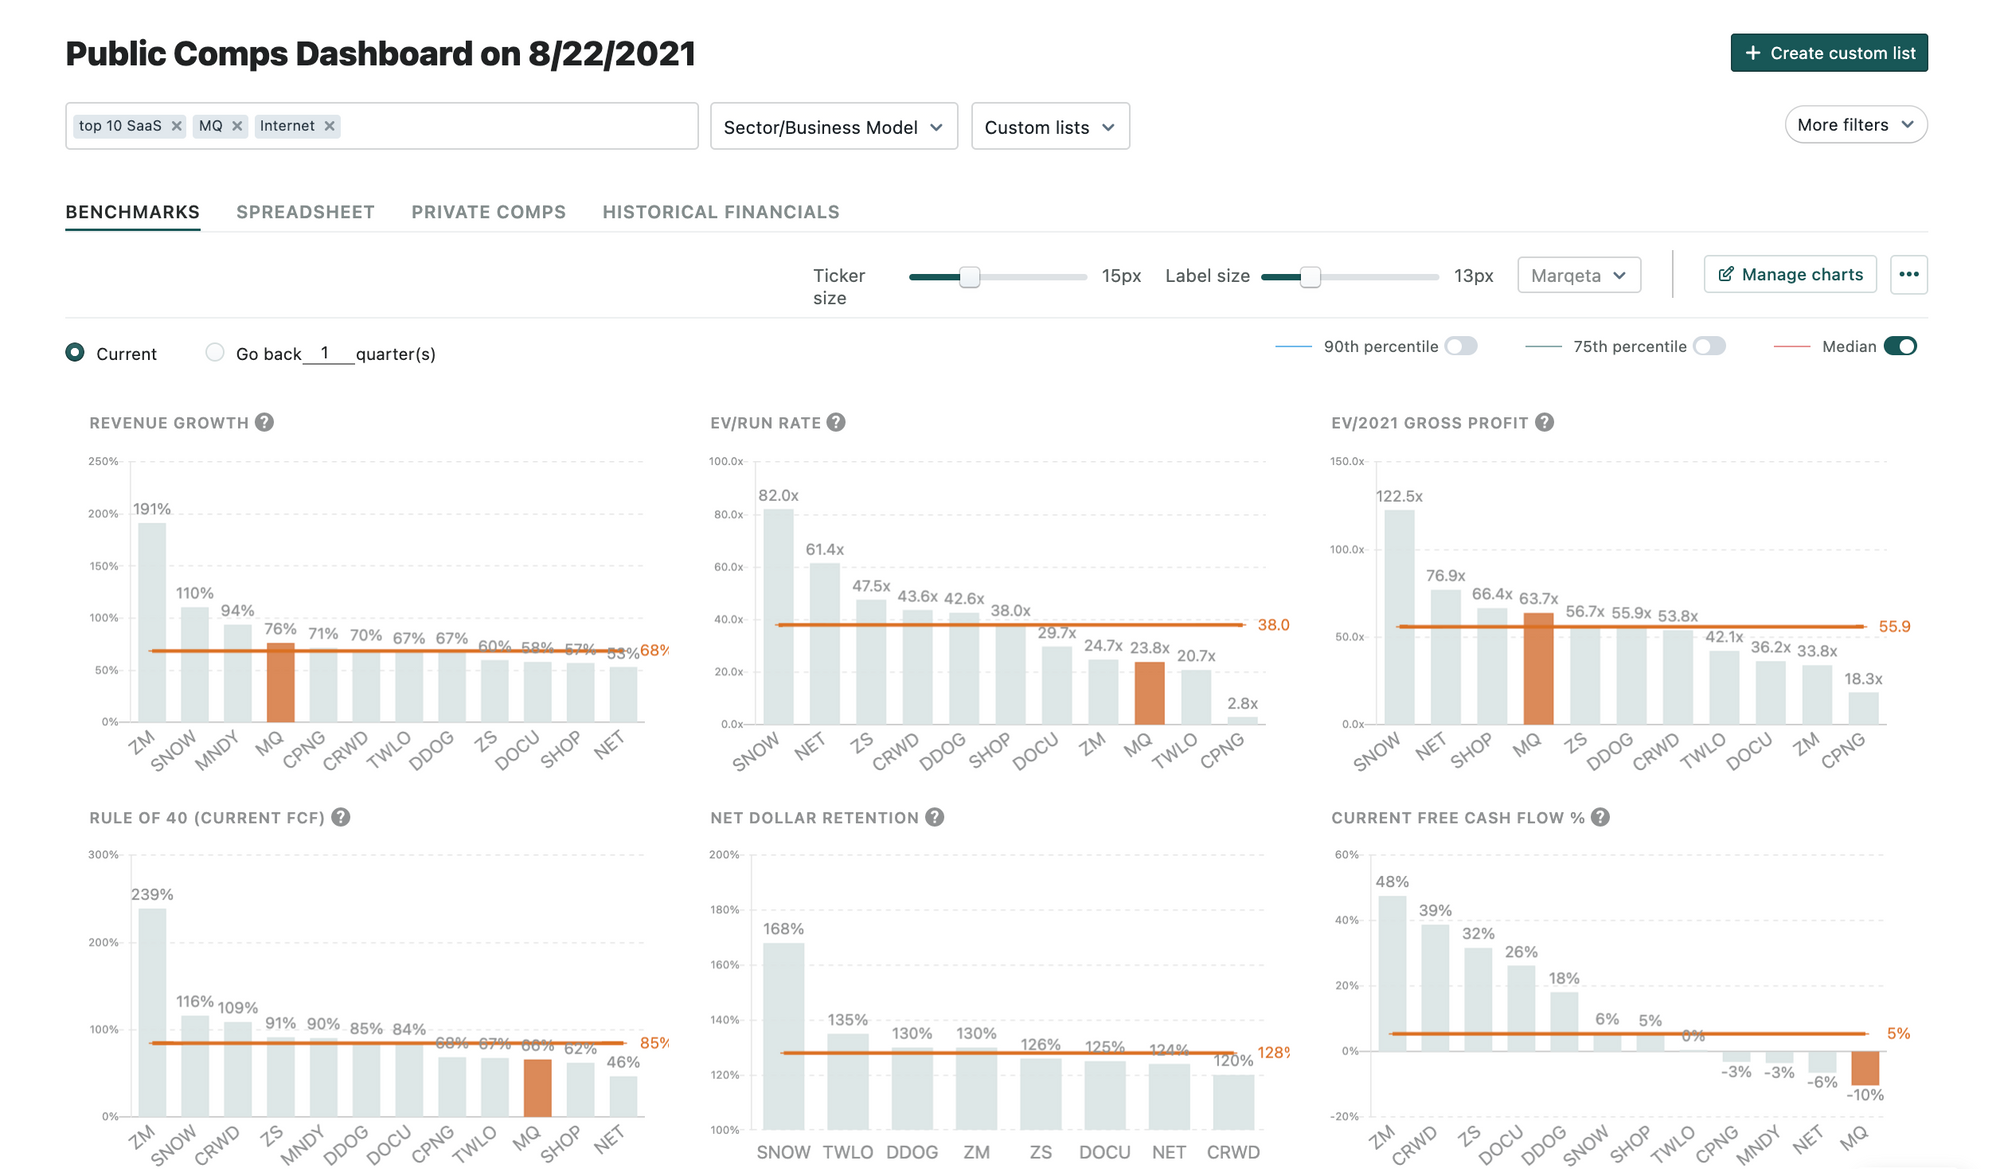Open the Marqeta company selector
This screenshot has height=1169, width=2000.
[1578, 274]
